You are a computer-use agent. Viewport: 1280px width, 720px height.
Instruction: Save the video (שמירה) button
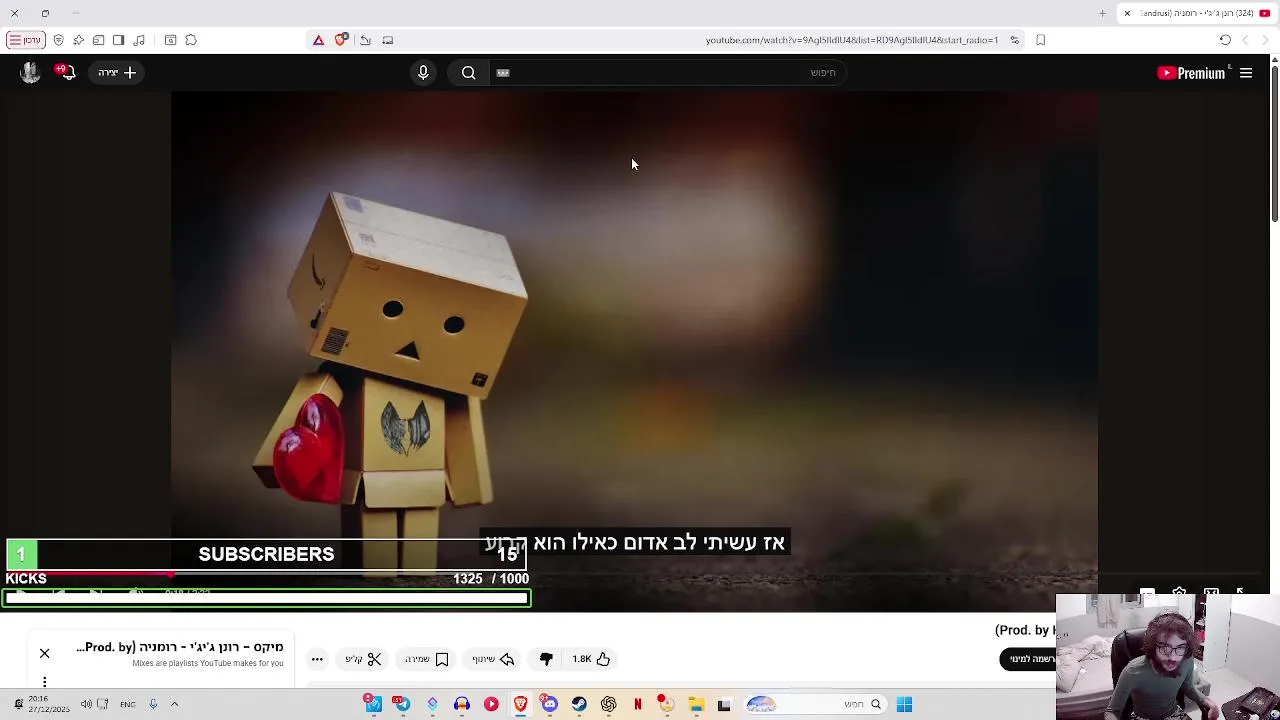pyautogui.click(x=427, y=659)
